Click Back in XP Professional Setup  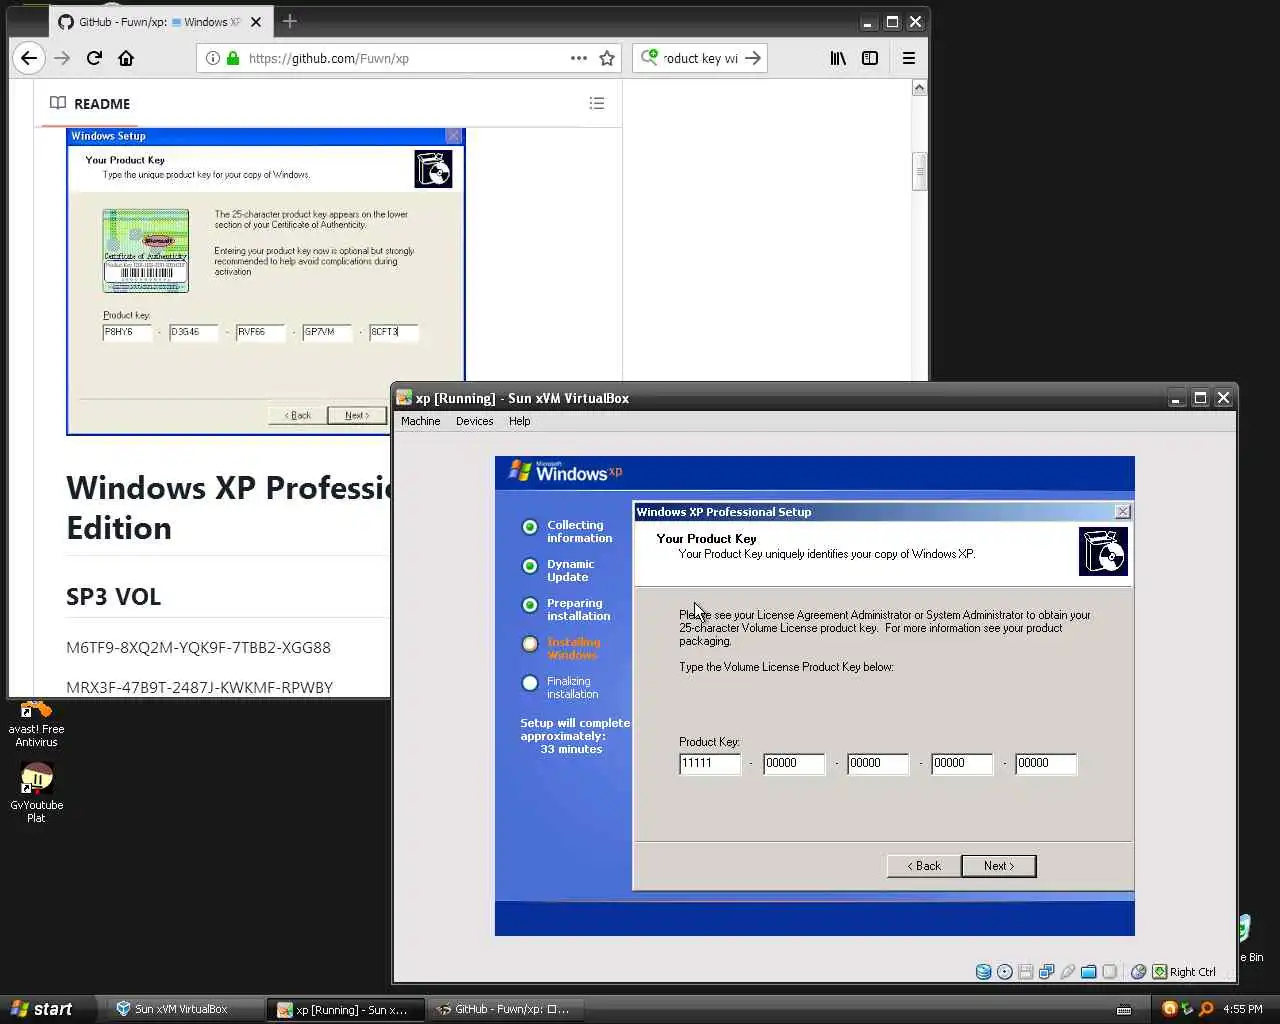point(924,866)
